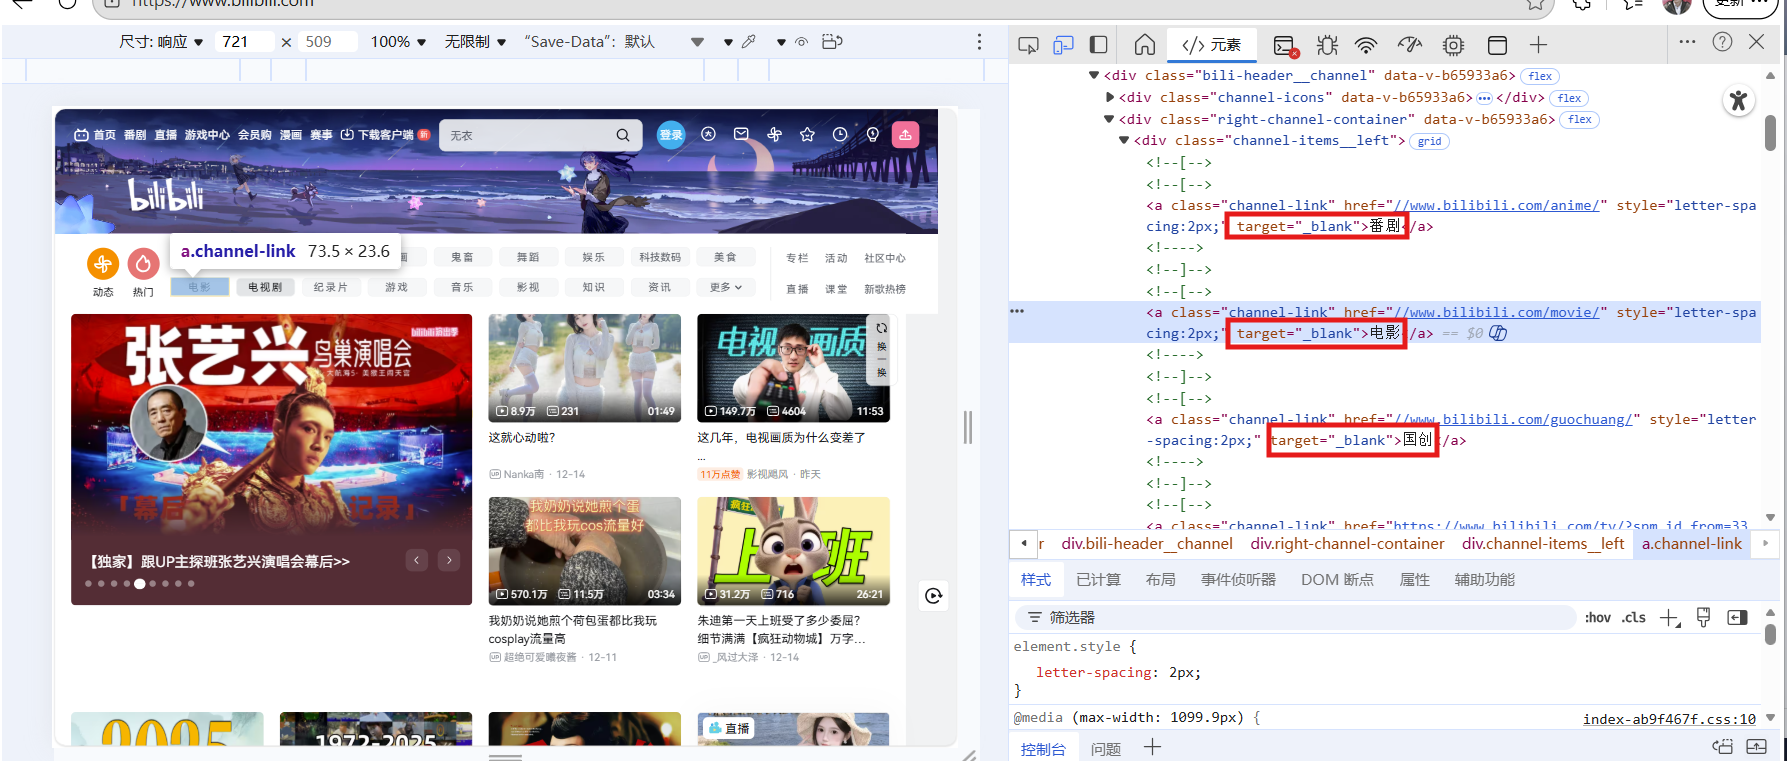1787x761 pixels.
Task: Open the 问题 issues drawer tab
Action: pyautogui.click(x=1106, y=749)
